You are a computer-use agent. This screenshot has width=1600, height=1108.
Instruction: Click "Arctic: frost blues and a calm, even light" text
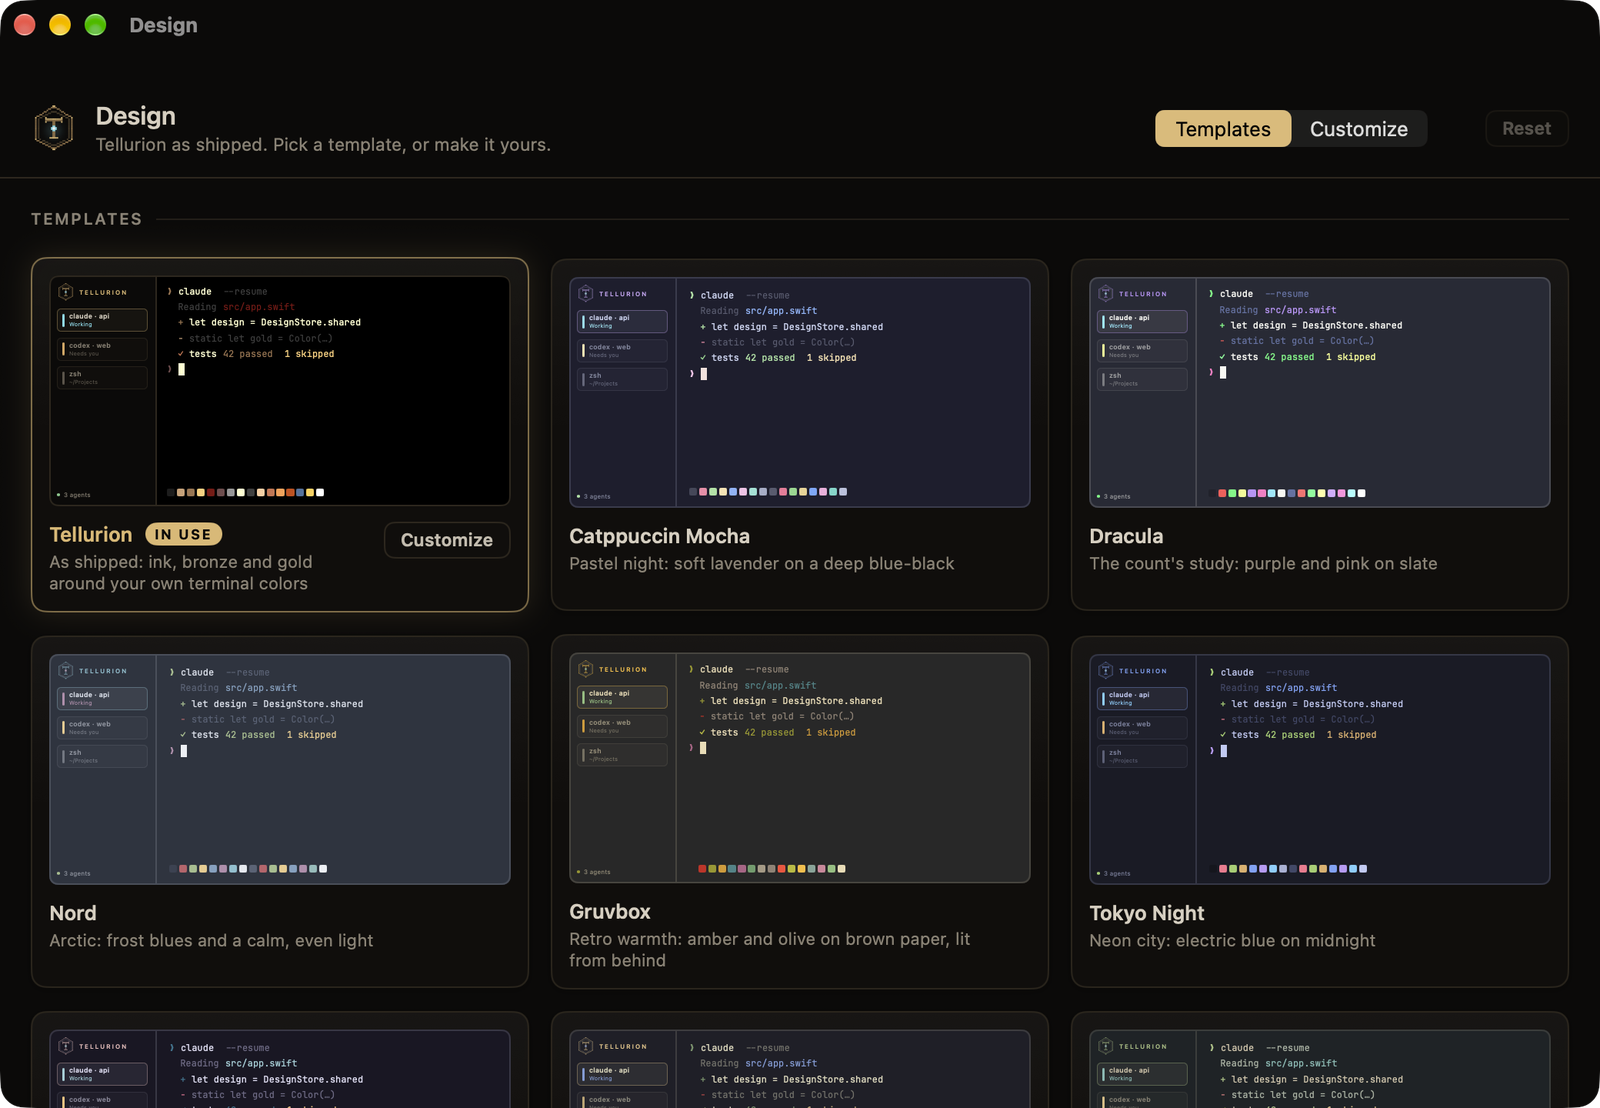[211, 941]
